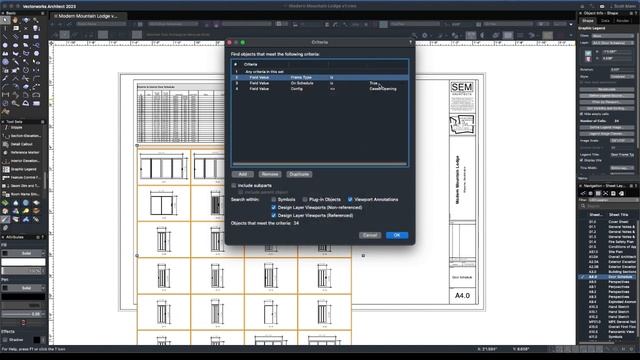Select the highlighted tool set icon

pos(5,219)
